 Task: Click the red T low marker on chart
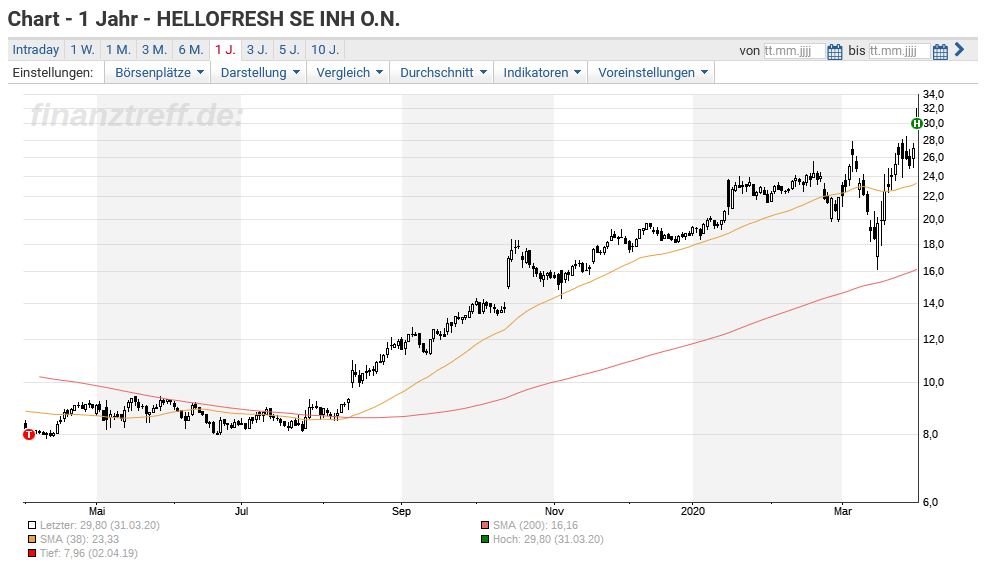pyautogui.click(x=29, y=434)
